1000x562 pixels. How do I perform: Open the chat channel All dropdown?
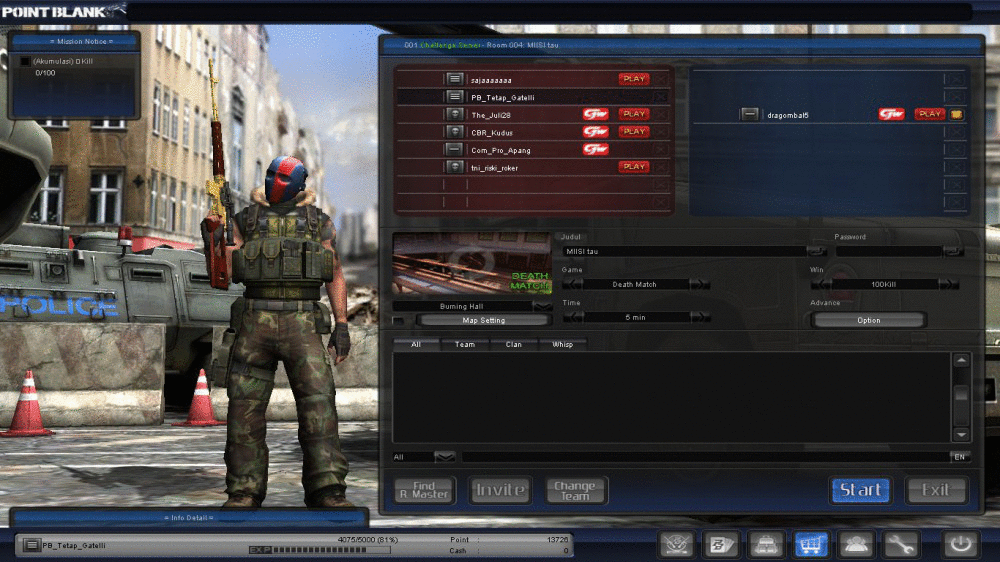[x=445, y=457]
